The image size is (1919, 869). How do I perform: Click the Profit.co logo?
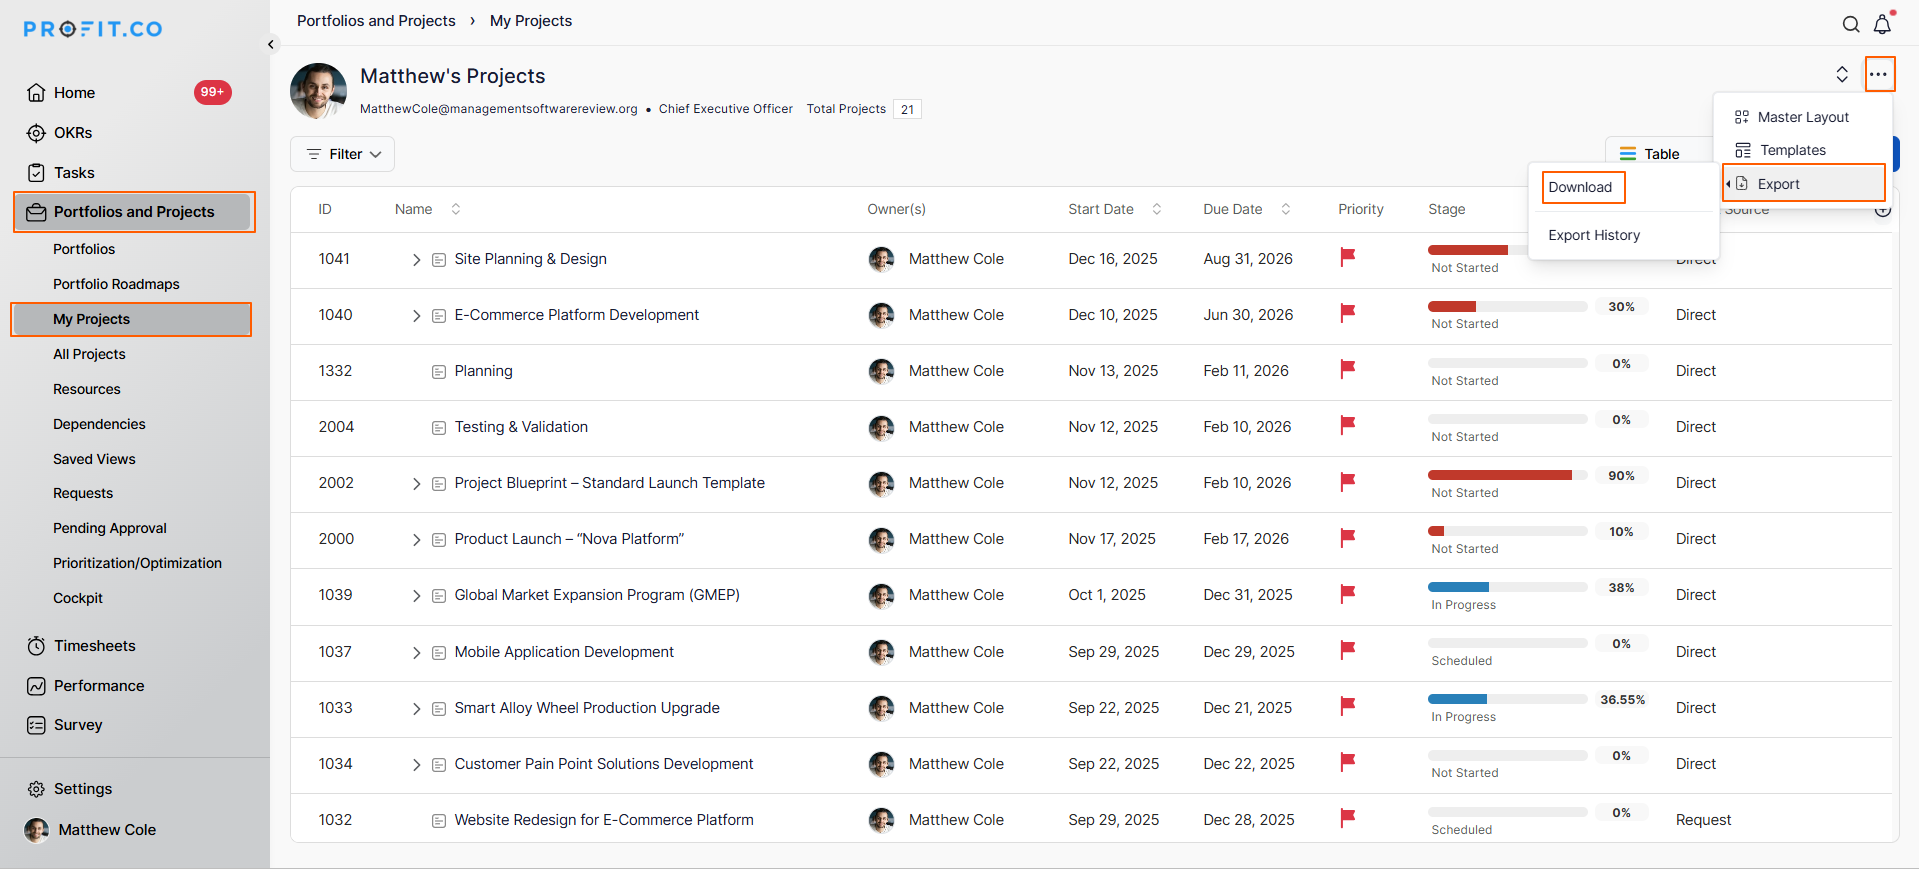93,29
